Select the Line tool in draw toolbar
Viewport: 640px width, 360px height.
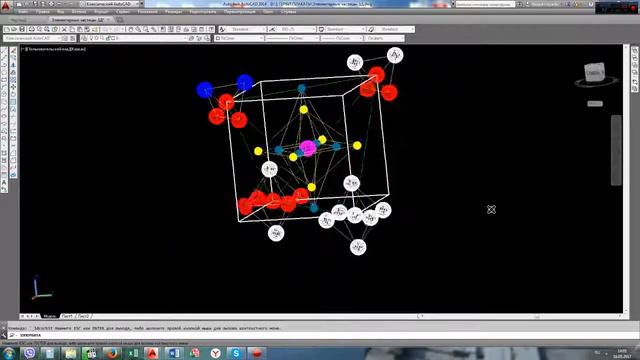4,51
